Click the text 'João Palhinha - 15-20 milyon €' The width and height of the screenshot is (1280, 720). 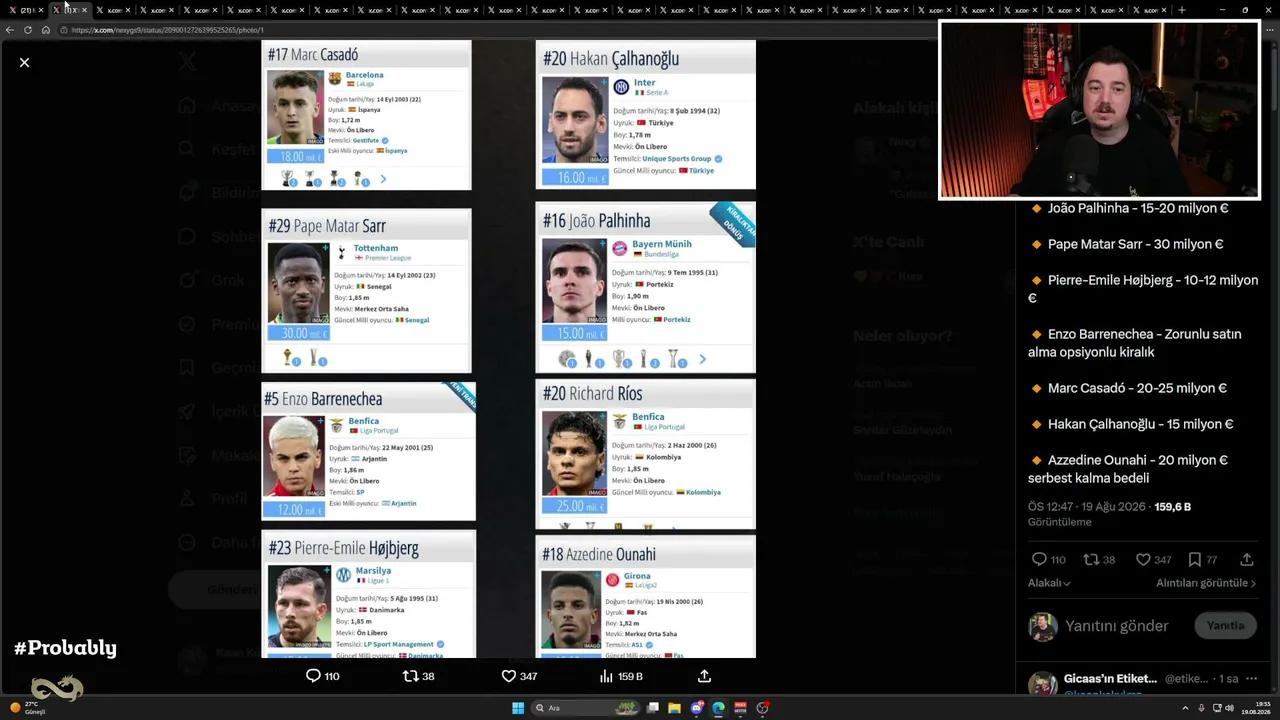tap(1138, 208)
